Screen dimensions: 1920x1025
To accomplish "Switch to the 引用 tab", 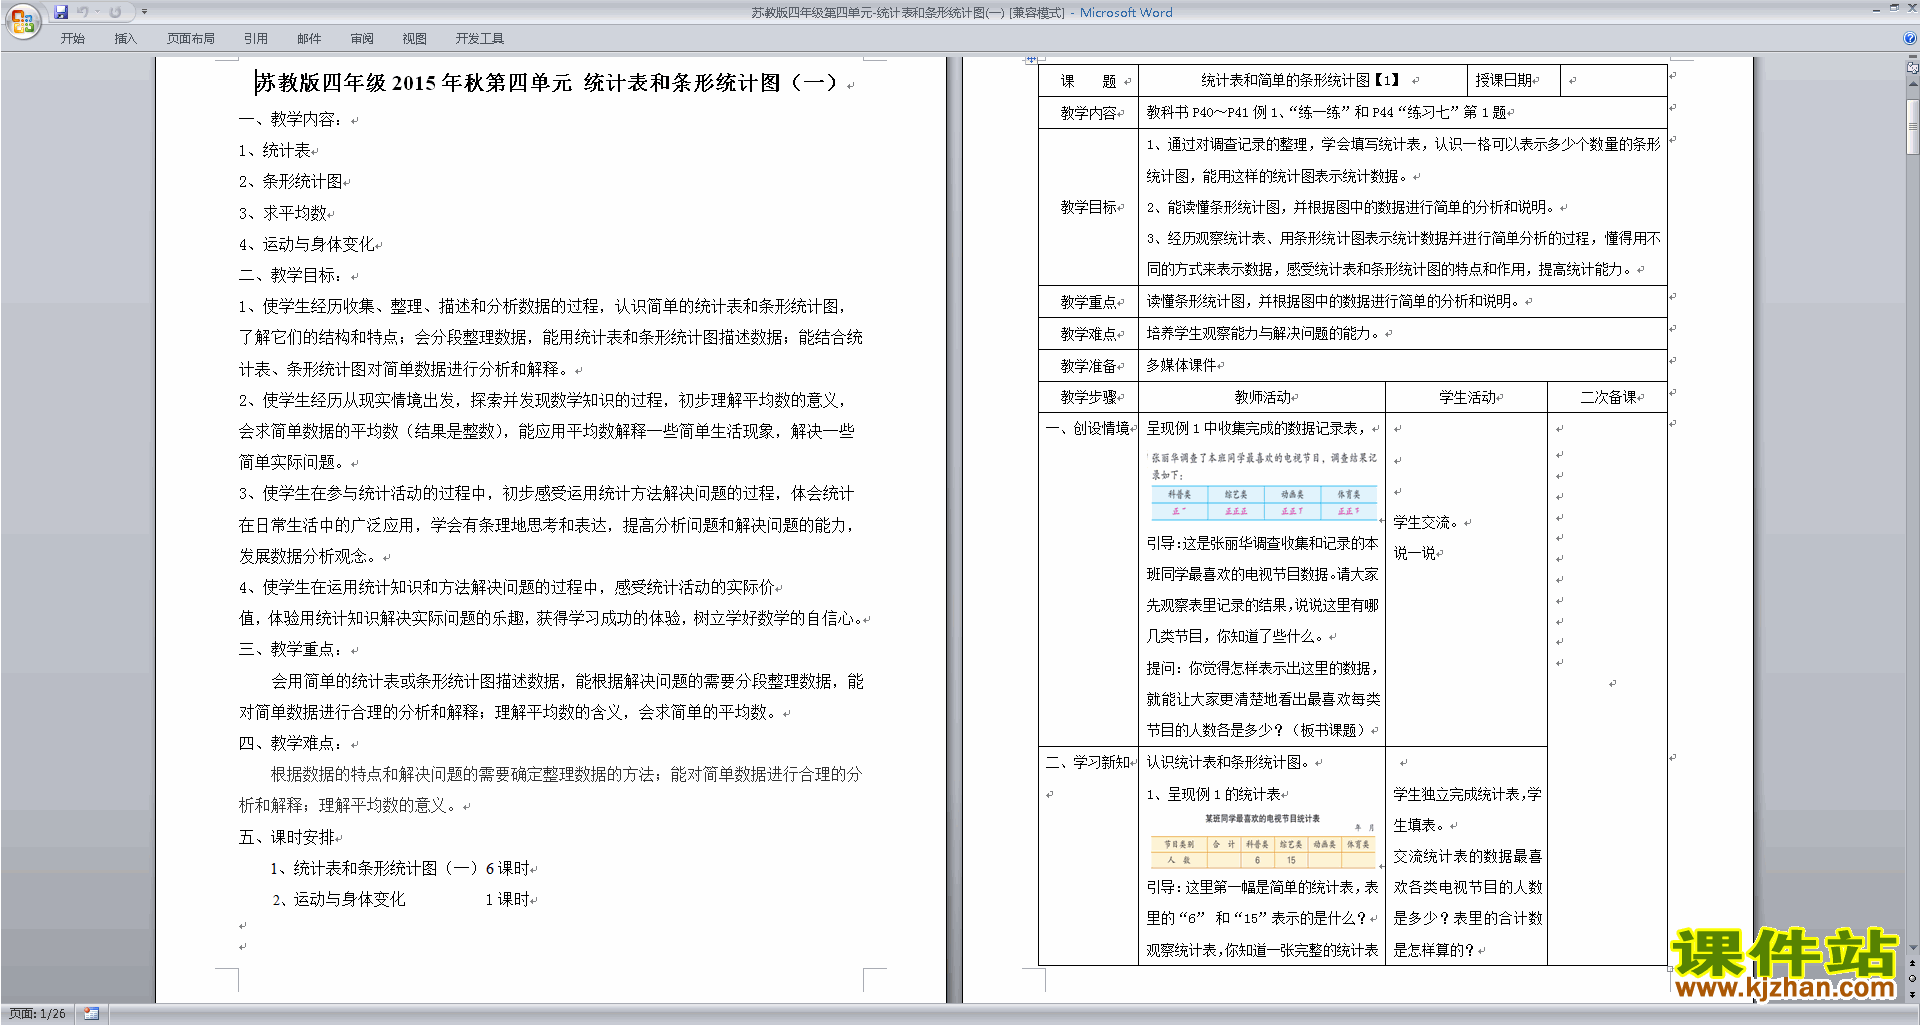I will tap(256, 39).
